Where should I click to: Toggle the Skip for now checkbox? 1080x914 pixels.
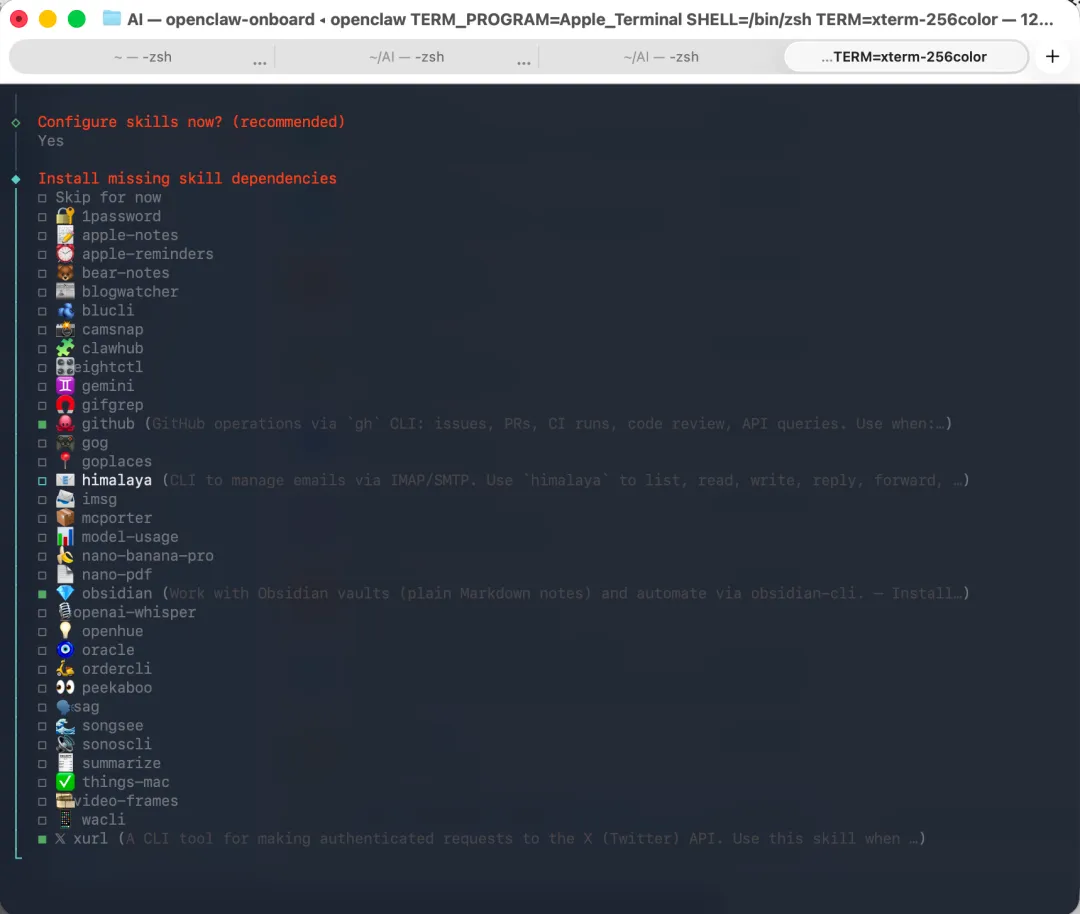(42, 198)
